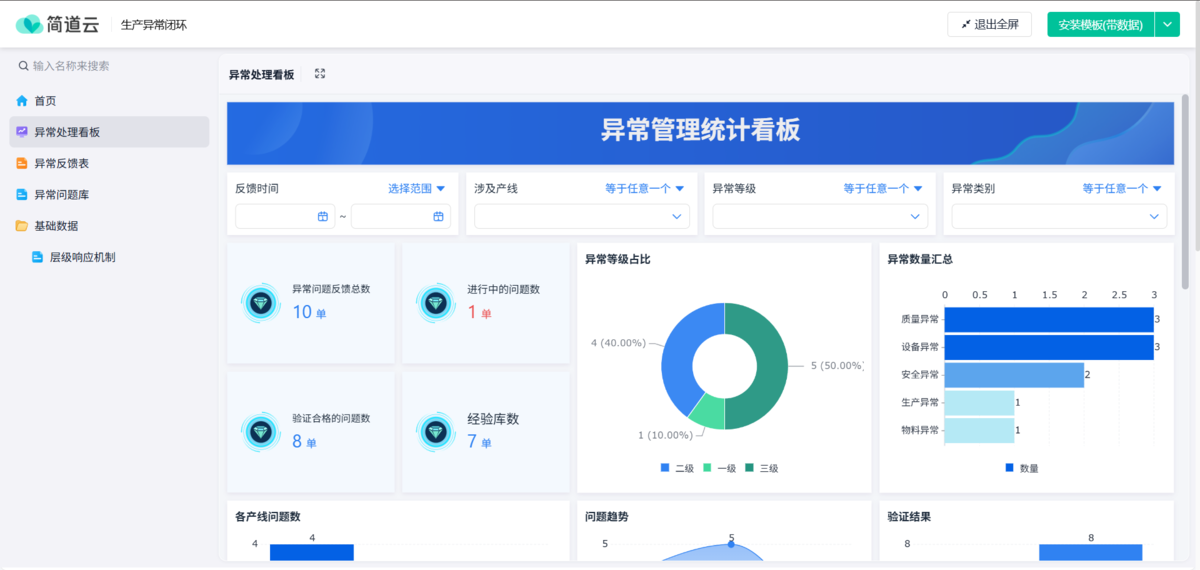The width and height of the screenshot is (1200, 570).
Task: Click the 异常管理统计看板 banner
Action: coord(700,132)
